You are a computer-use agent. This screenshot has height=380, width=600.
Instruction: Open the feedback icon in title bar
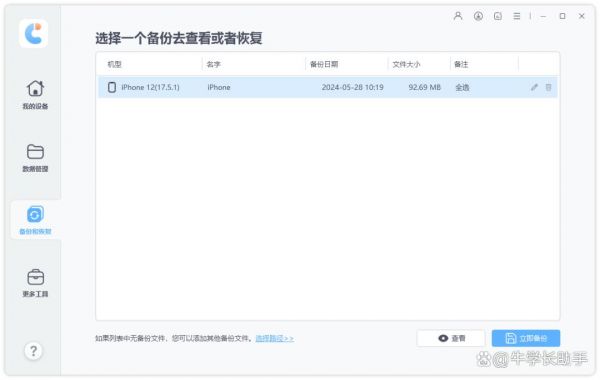497,16
